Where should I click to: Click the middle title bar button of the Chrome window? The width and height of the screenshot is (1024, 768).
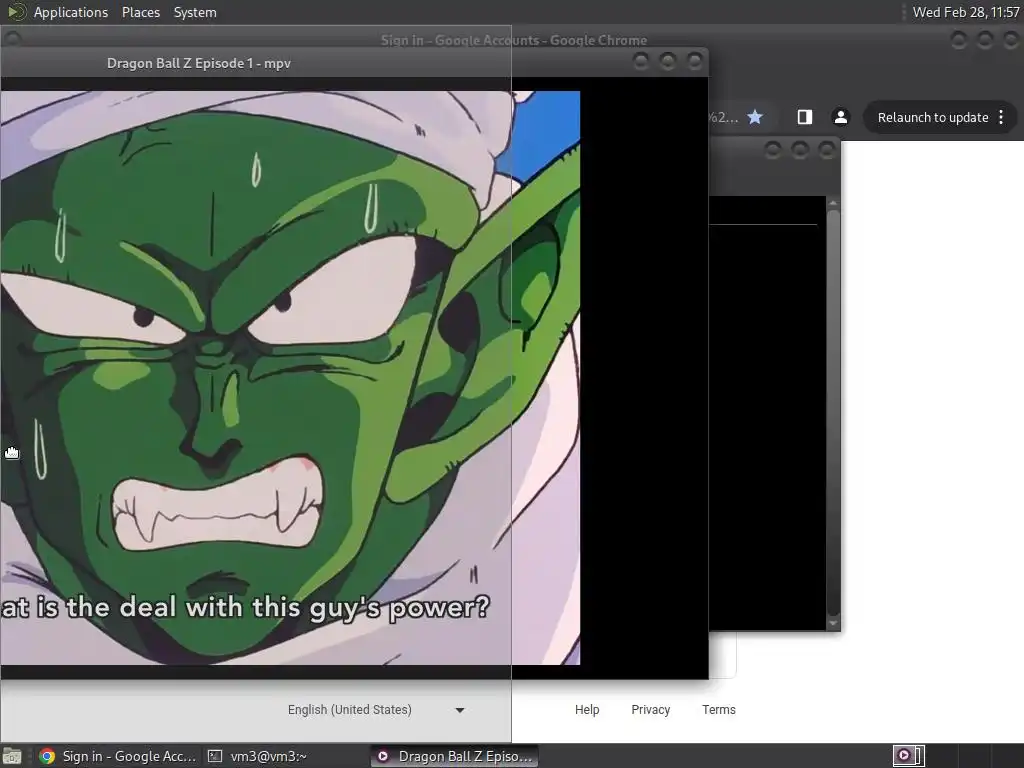(x=985, y=40)
